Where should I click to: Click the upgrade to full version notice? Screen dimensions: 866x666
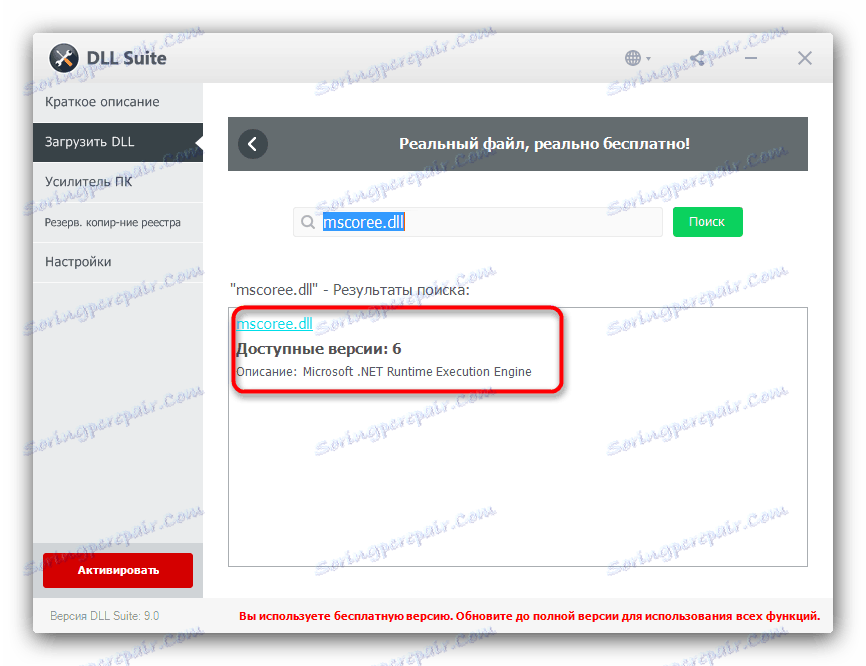[x=529, y=616]
